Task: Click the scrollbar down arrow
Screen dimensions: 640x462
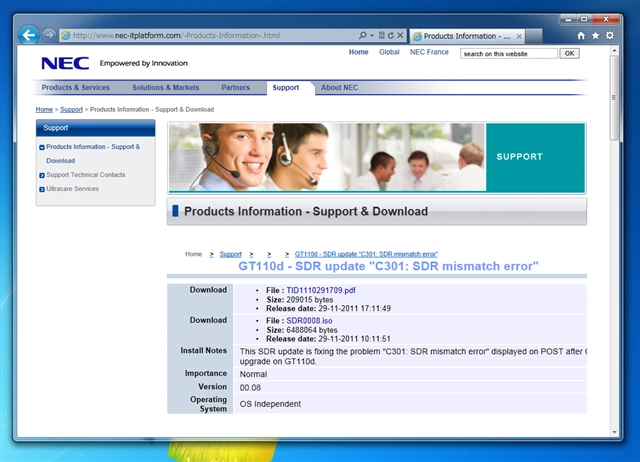Action: tap(614, 432)
